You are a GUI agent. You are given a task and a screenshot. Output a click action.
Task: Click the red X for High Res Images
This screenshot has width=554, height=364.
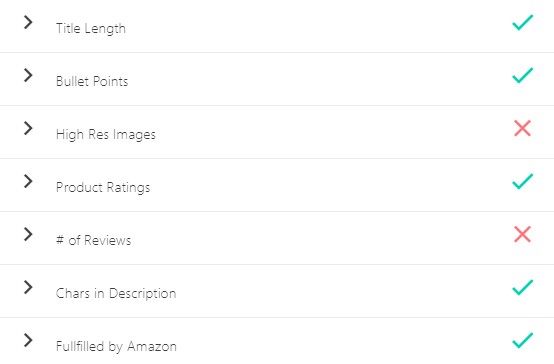pyautogui.click(x=523, y=128)
